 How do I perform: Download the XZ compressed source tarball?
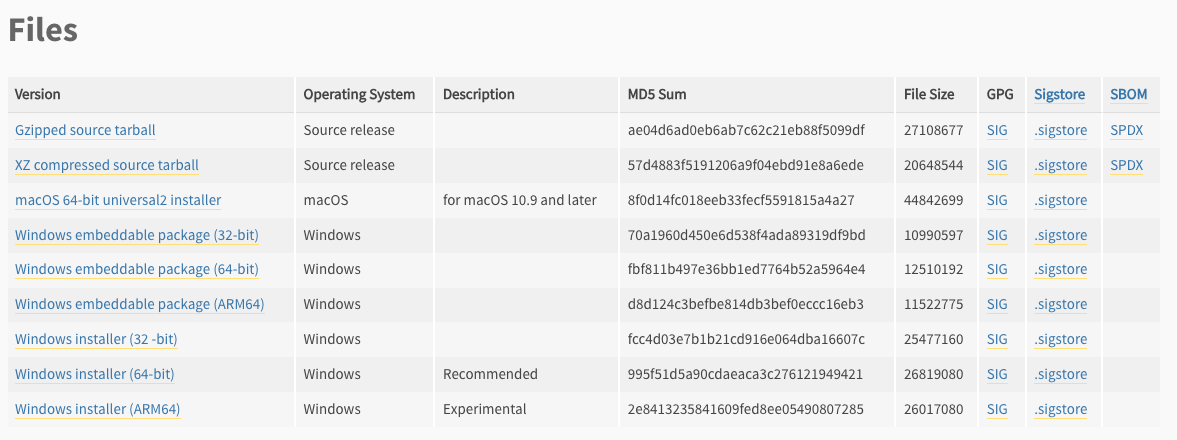click(107, 165)
